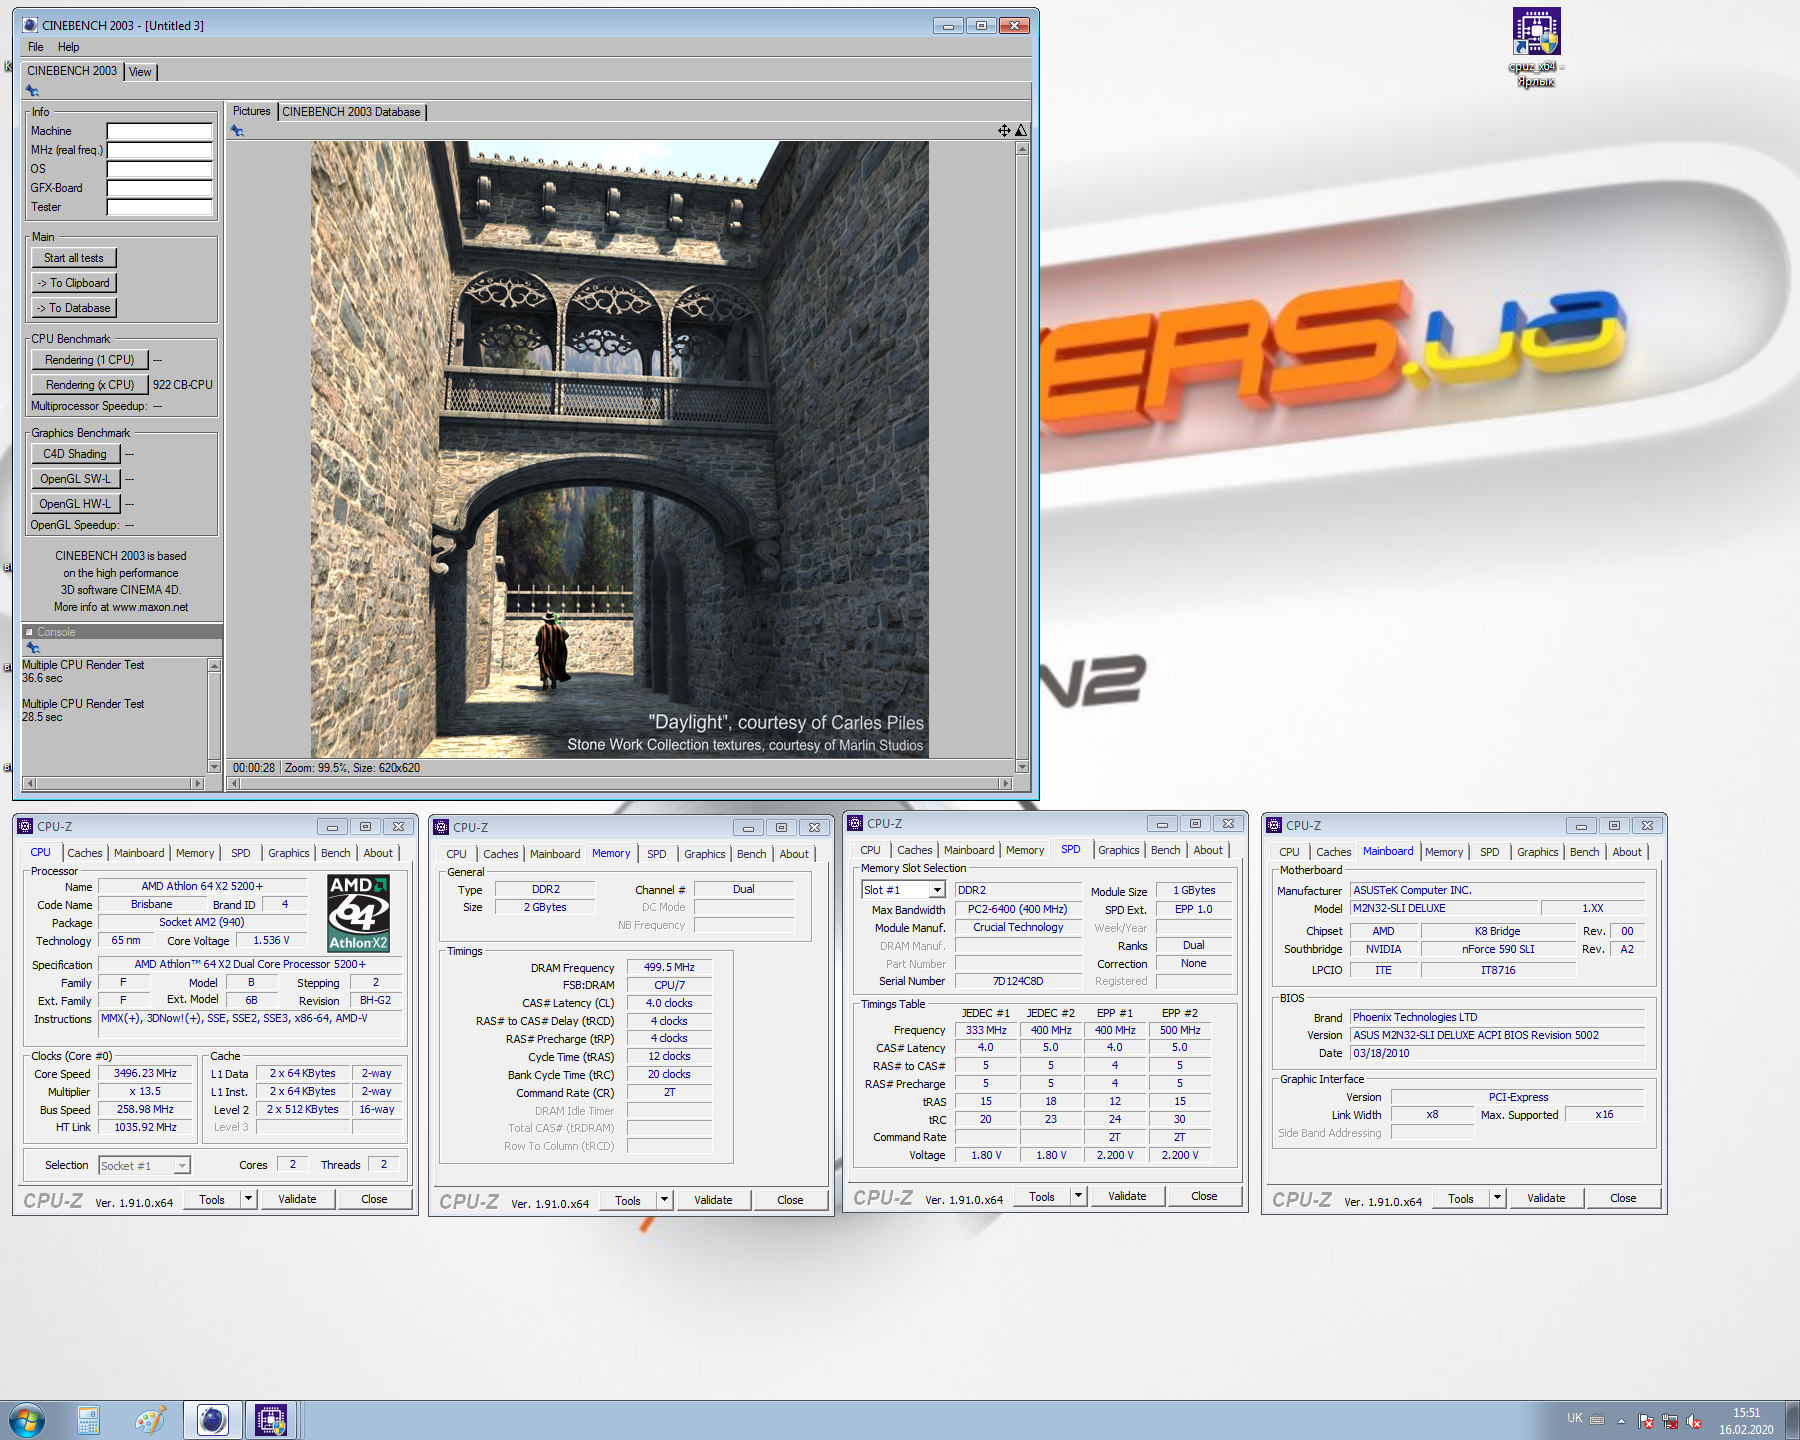
Task: Open the Caches tab in the CPU-Z CPU window
Action: (85, 853)
